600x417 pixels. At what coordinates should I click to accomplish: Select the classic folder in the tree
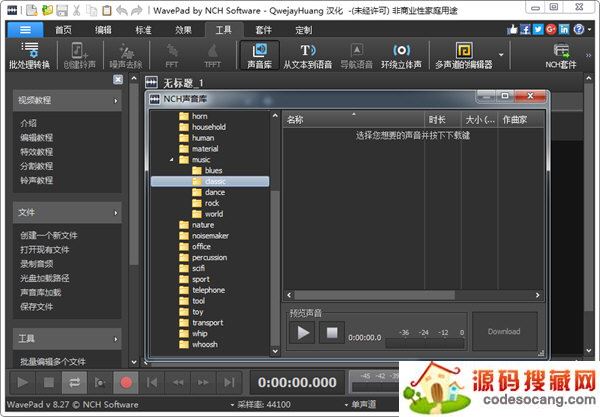(210, 181)
